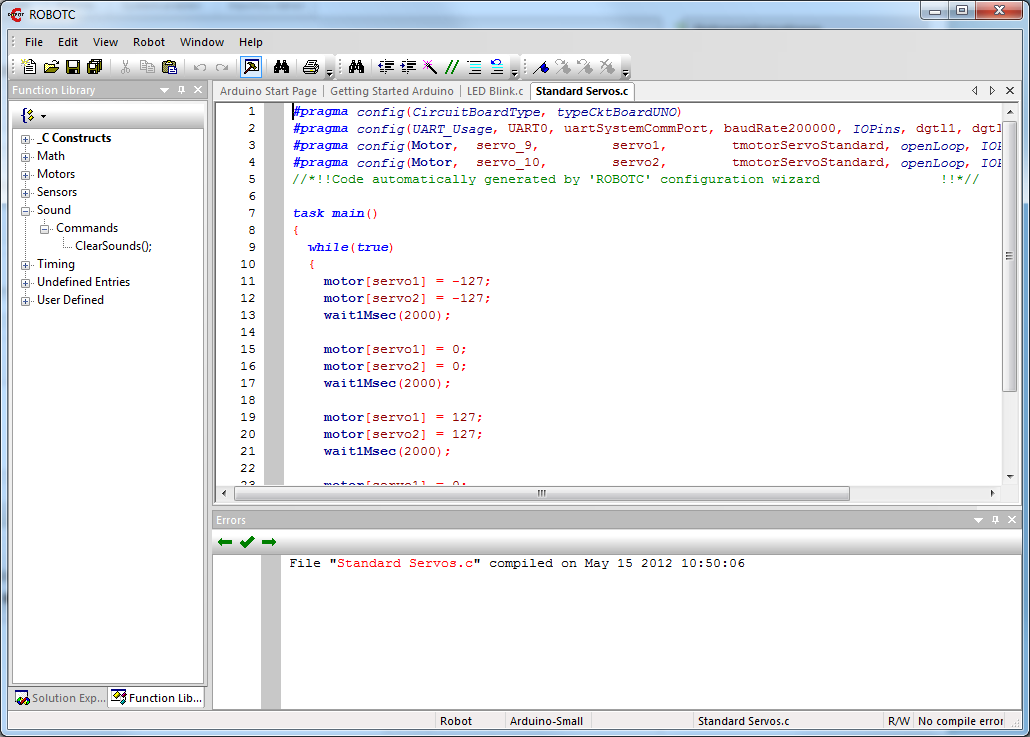Screen dimensions: 1030x737
Task: Jump to the next error with the right green arrow
Action: [x=269, y=542]
